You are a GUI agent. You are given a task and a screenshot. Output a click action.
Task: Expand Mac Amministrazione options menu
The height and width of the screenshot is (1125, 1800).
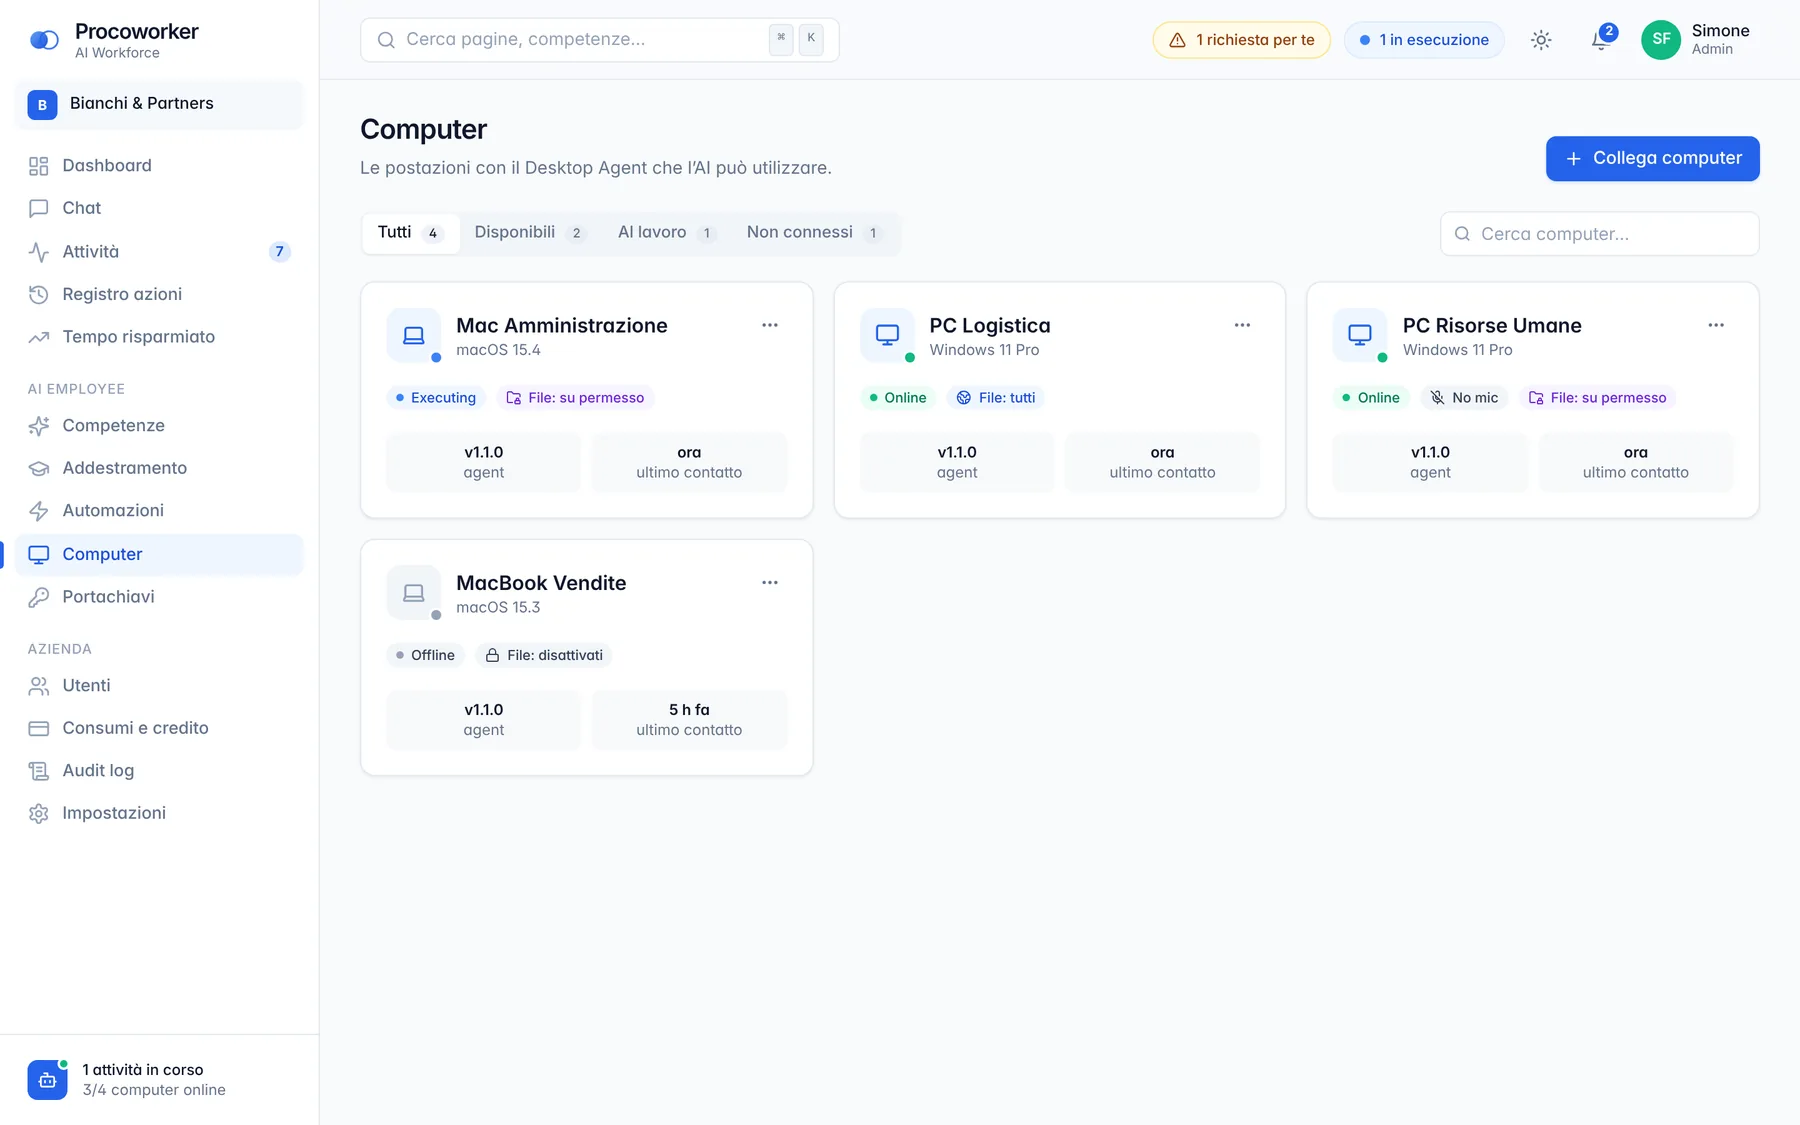point(770,325)
